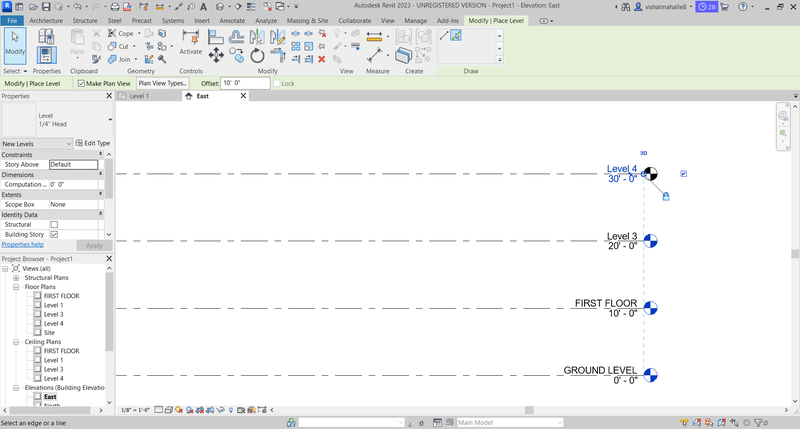Image resolution: width=800 pixels, height=429 pixels.
Task: Toggle the Structural checkbox in Properties
Action: (54, 224)
